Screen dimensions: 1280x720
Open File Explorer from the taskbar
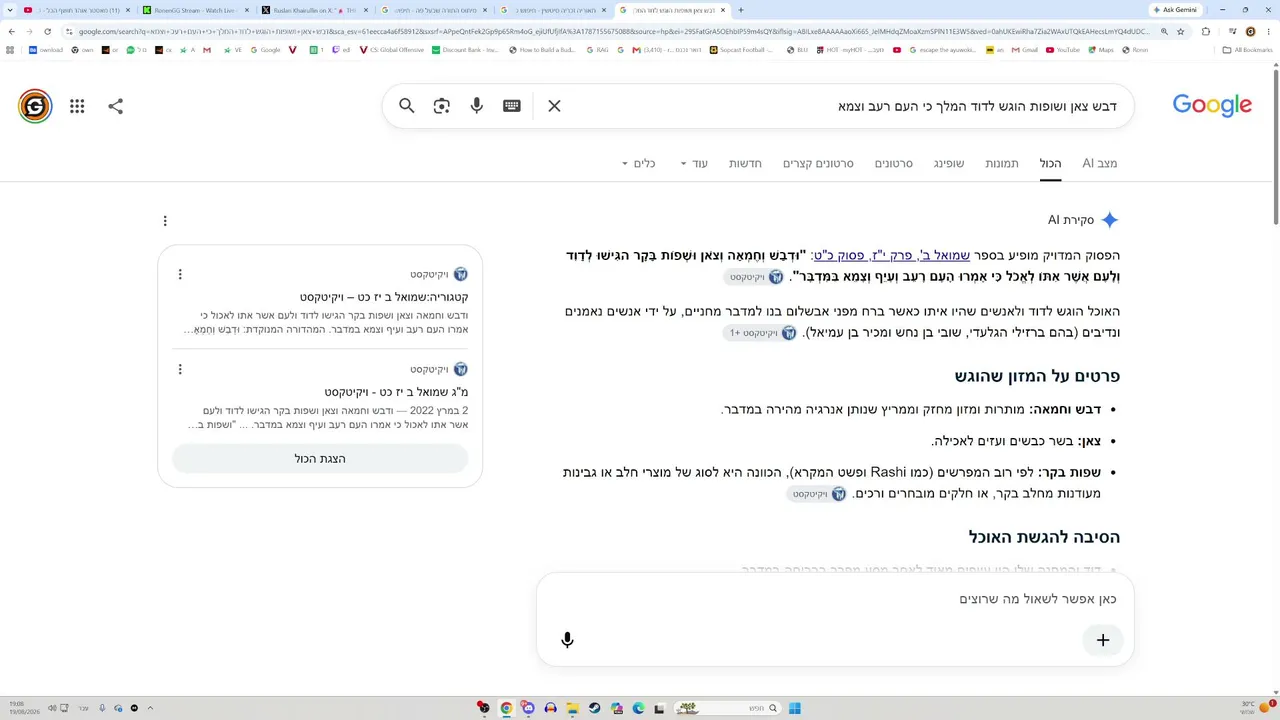click(572, 708)
